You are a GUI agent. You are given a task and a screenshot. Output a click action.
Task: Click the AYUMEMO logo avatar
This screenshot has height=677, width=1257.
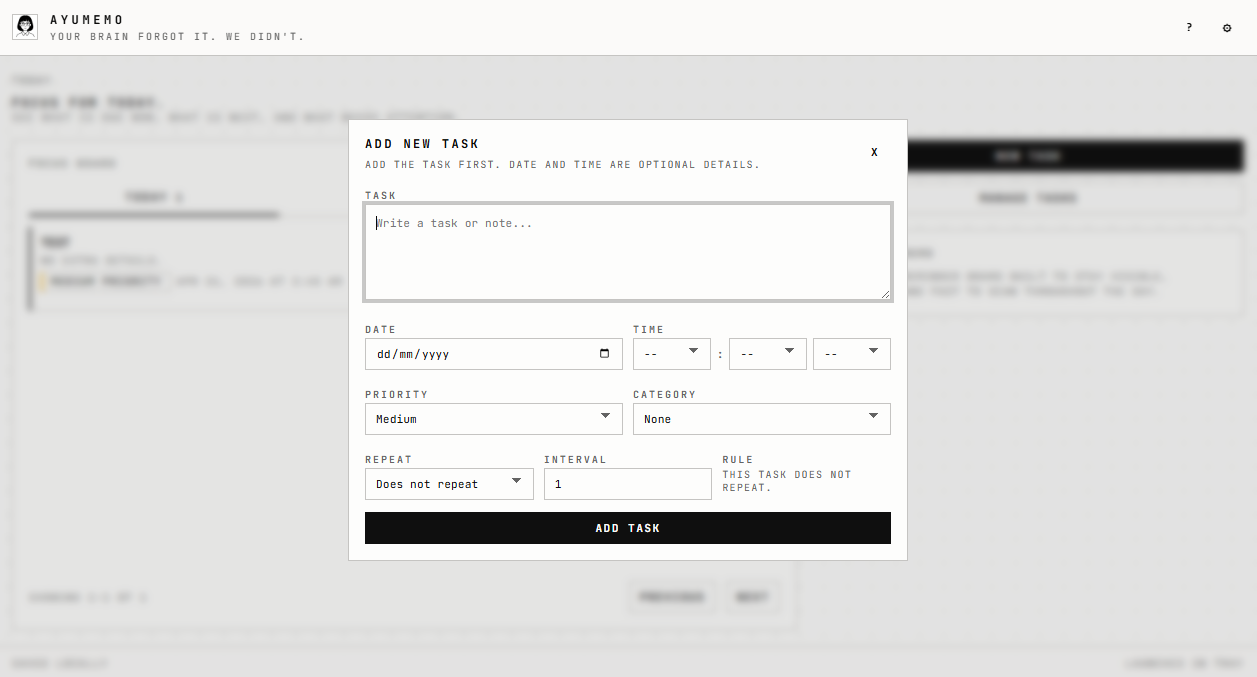[24, 26]
